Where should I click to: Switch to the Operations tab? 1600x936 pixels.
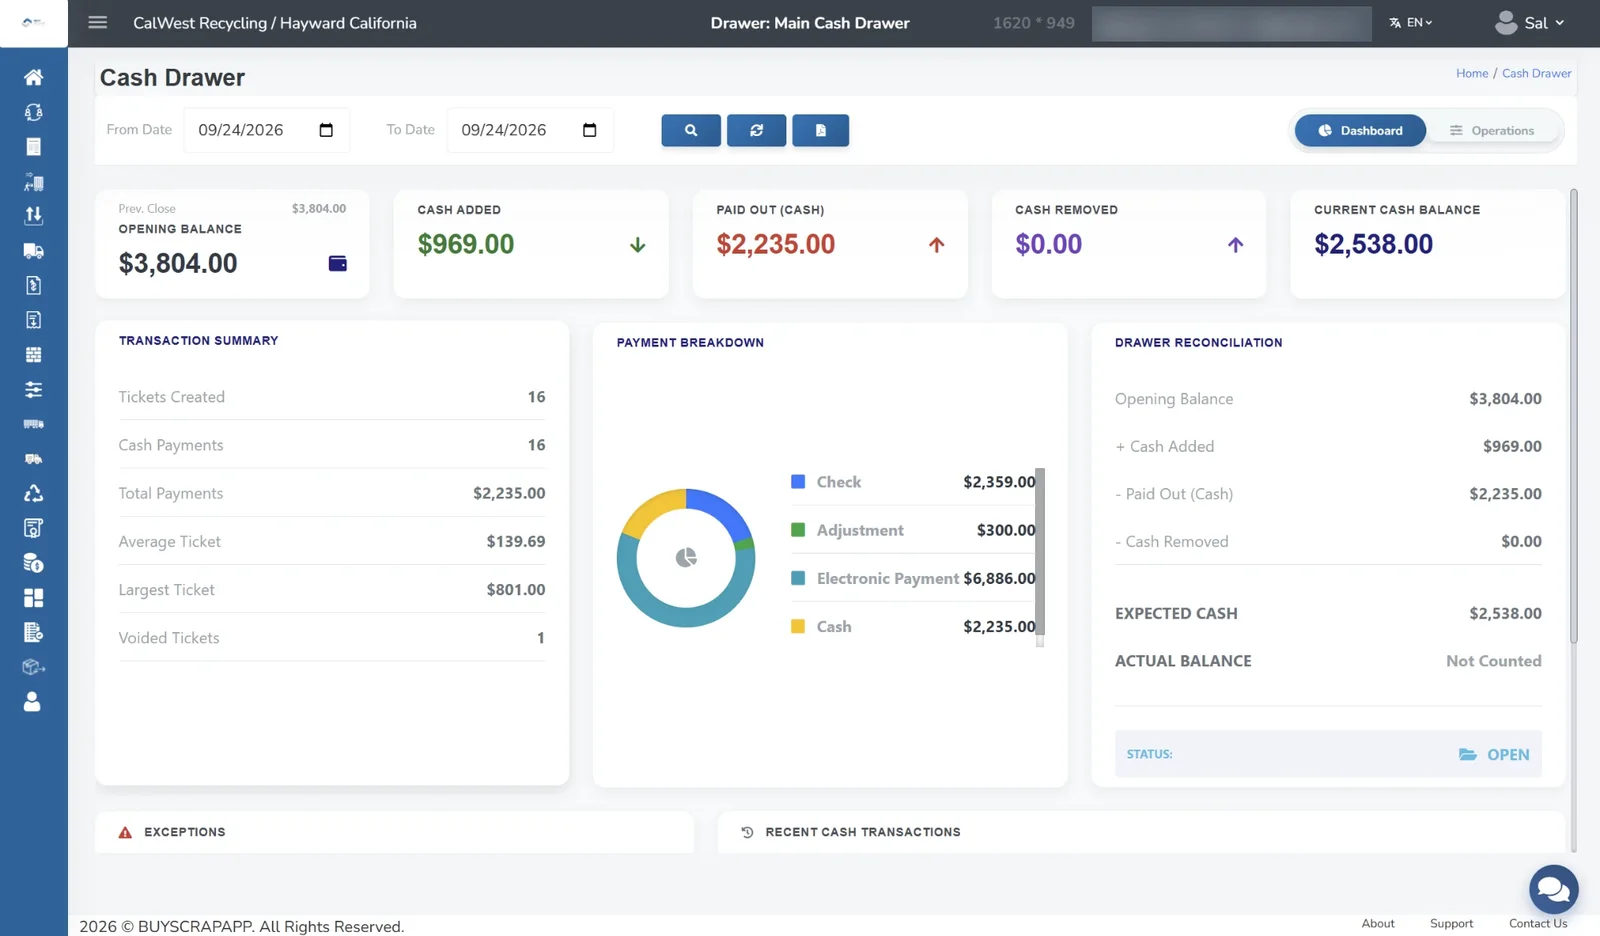(x=1492, y=131)
